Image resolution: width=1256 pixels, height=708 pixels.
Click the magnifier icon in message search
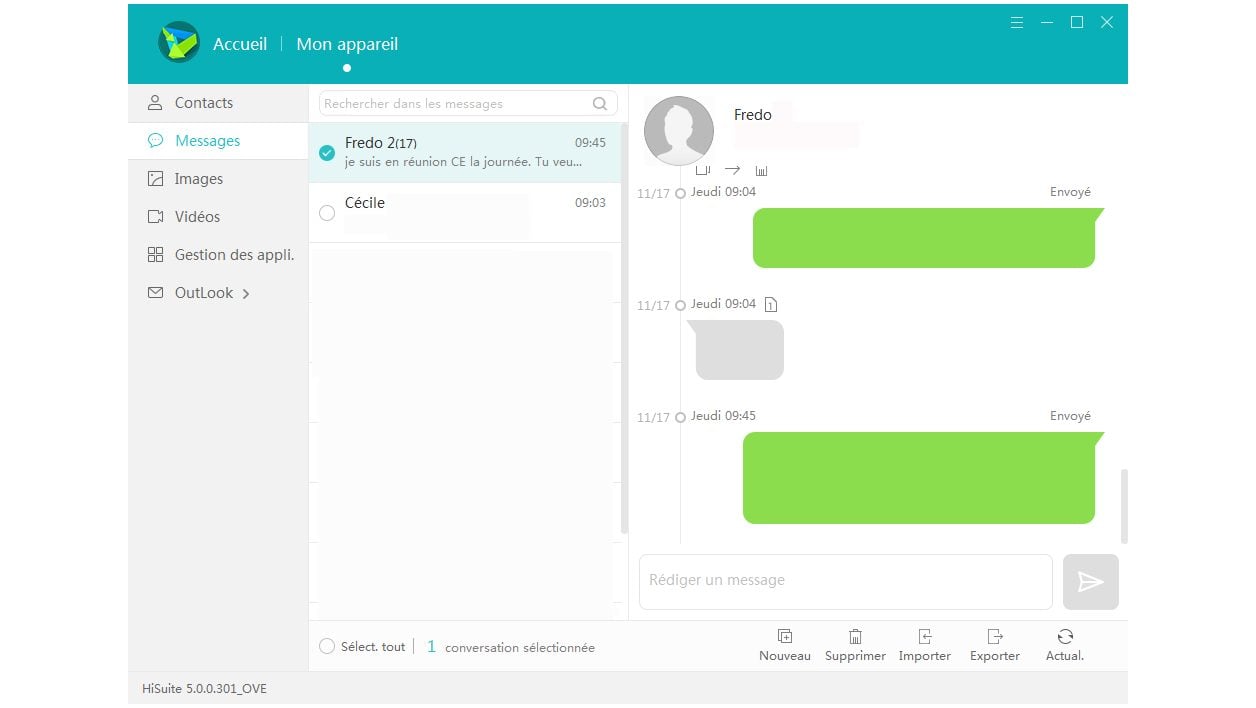[x=600, y=104]
